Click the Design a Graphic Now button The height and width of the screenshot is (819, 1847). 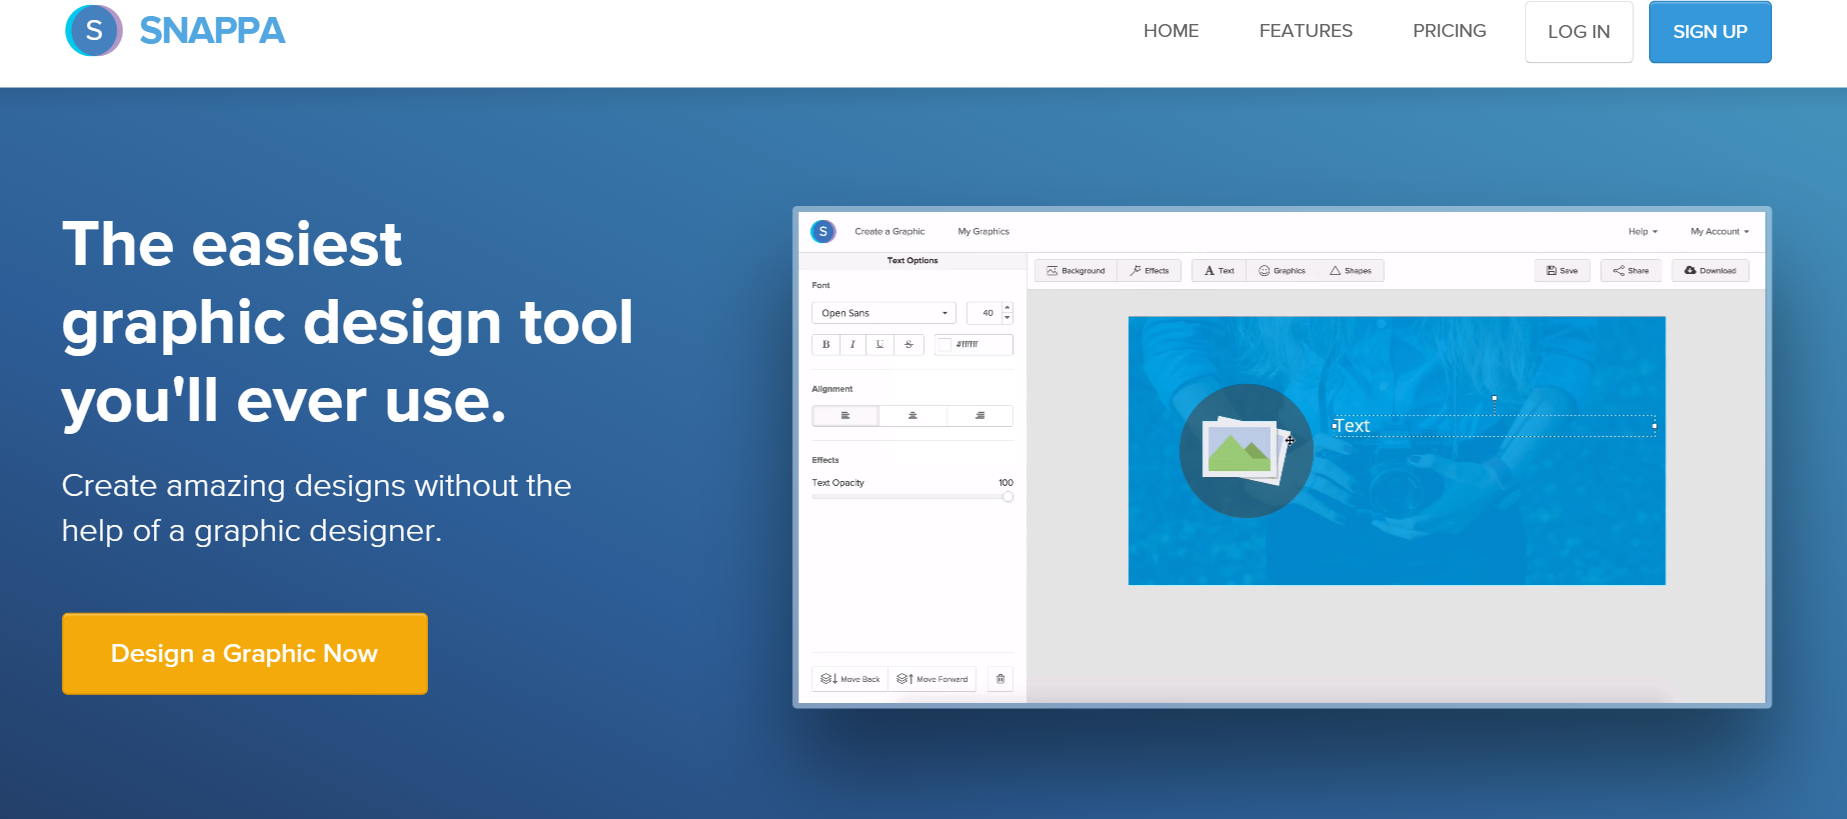245,654
